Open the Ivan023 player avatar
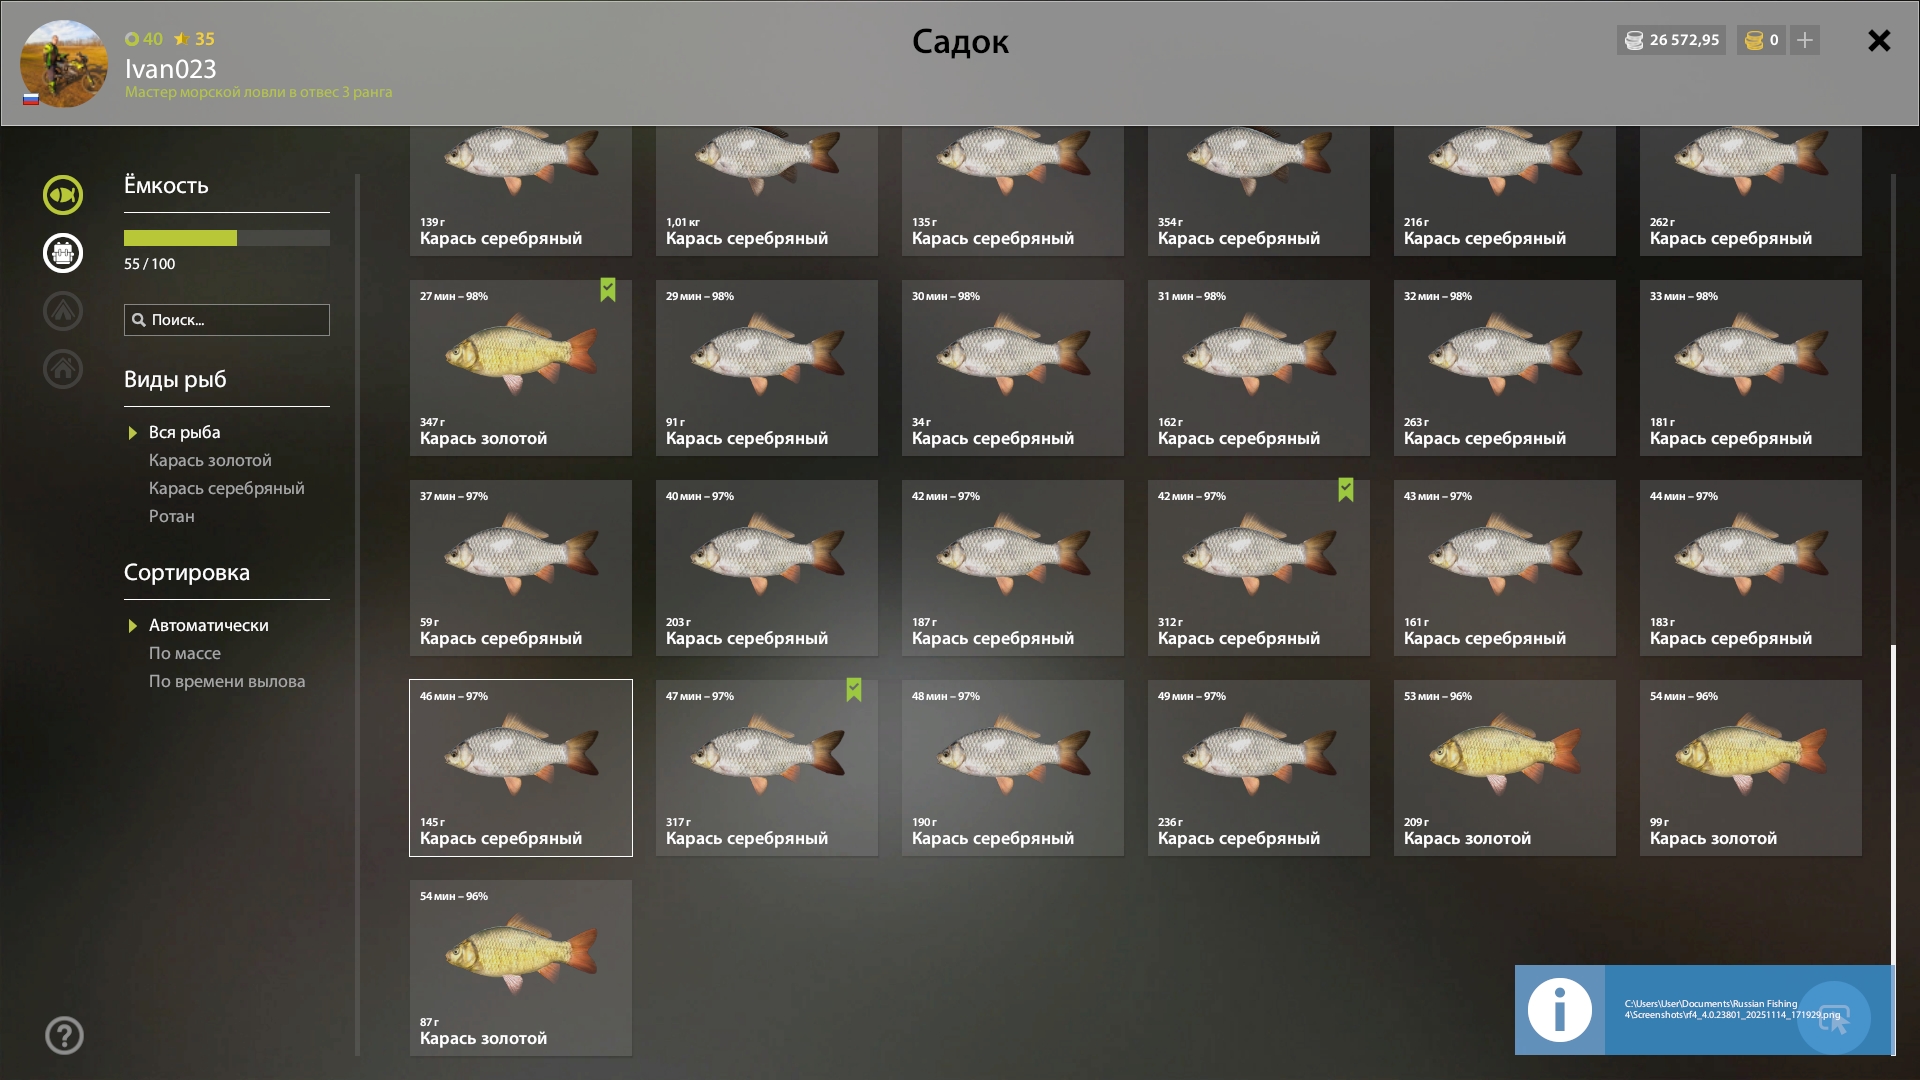Image resolution: width=1920 pixels, height=1080 pixels. click(x=64, y=64)
